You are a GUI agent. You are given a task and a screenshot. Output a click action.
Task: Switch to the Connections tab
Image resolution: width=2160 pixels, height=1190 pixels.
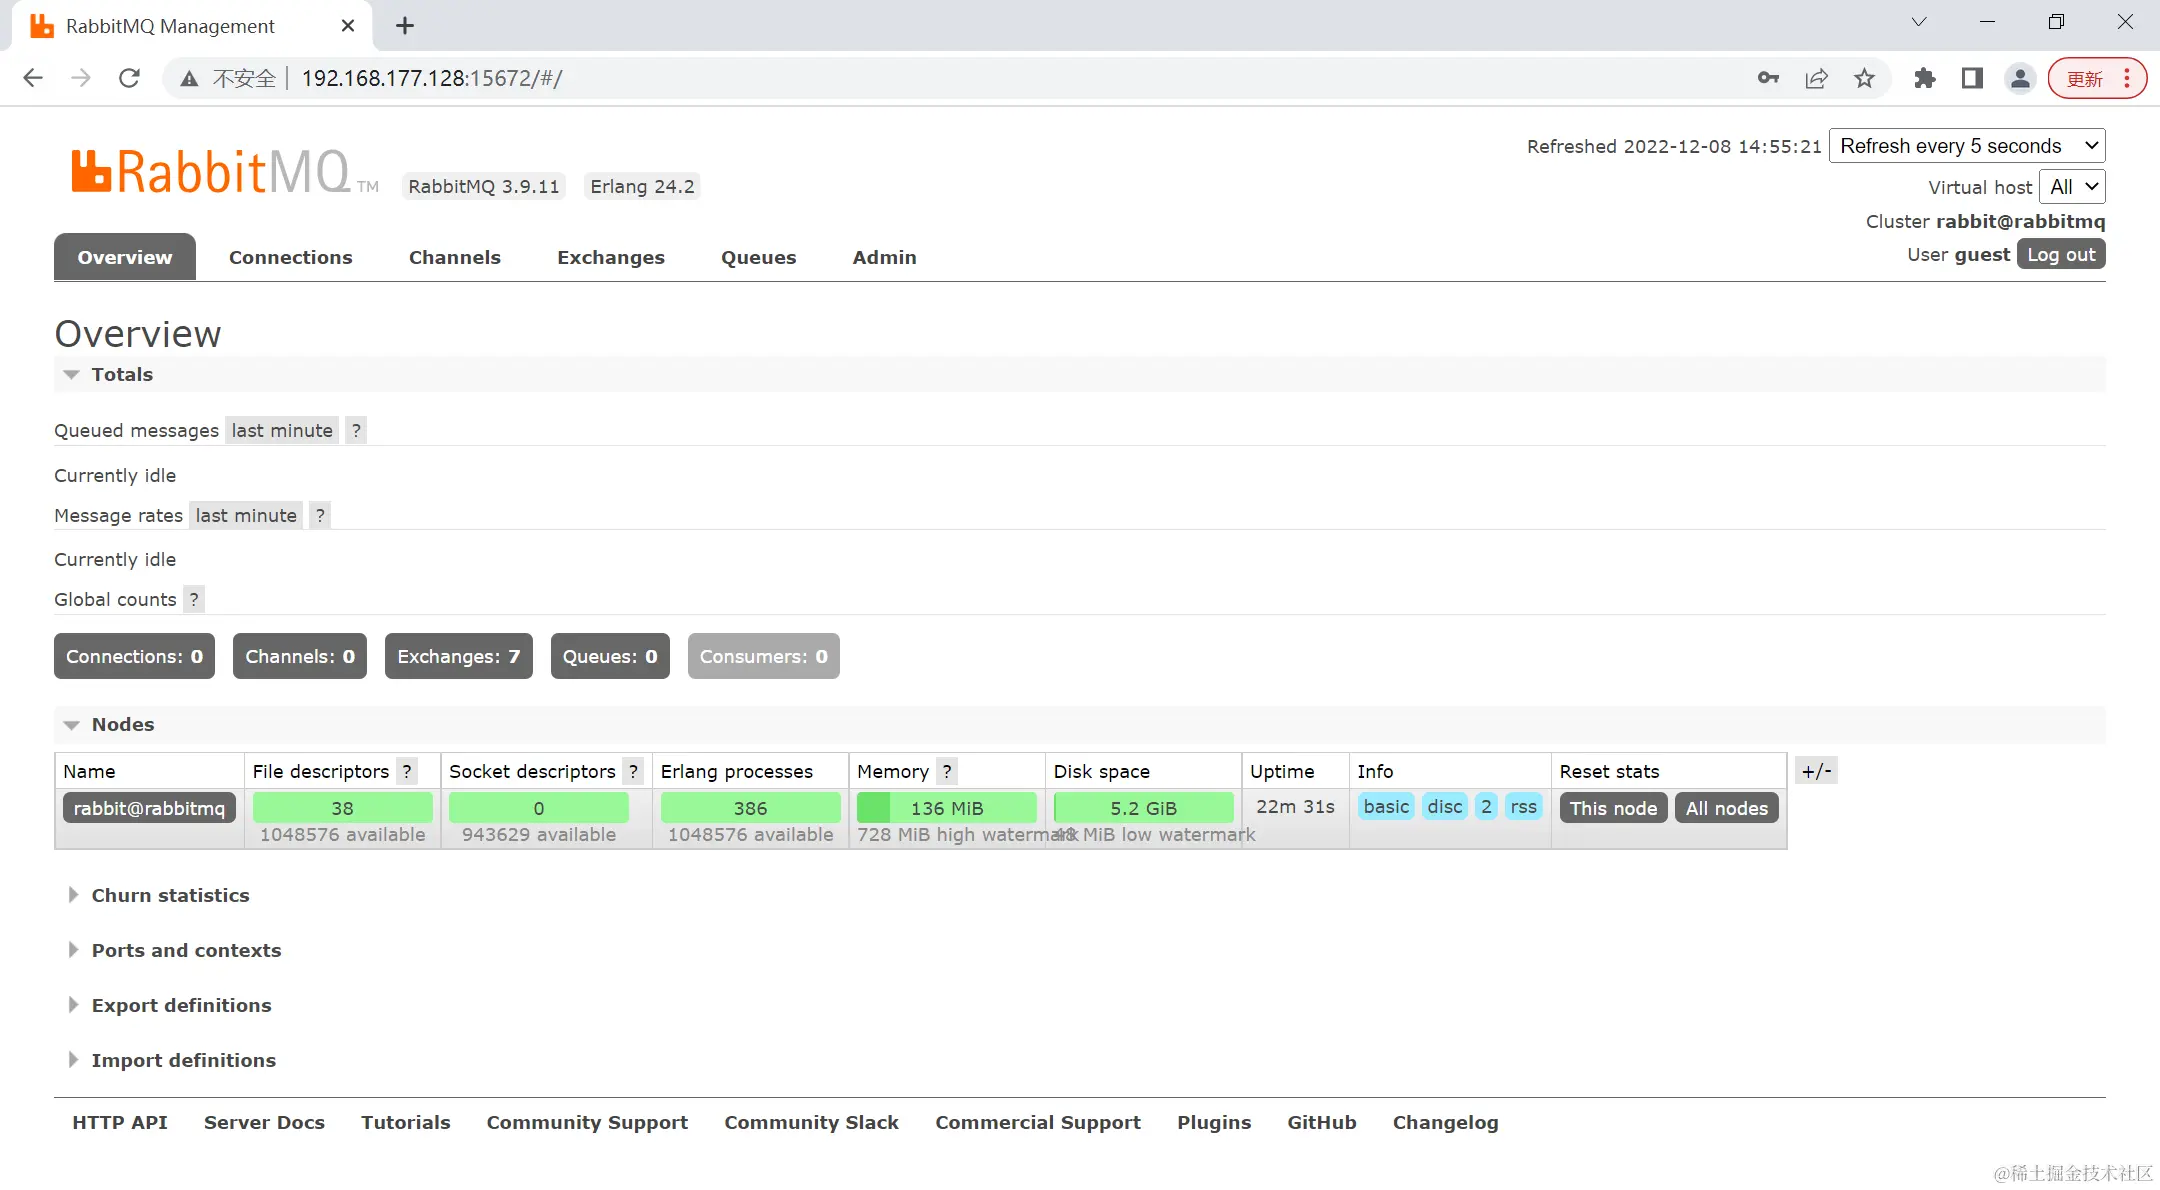click(291, 257)
